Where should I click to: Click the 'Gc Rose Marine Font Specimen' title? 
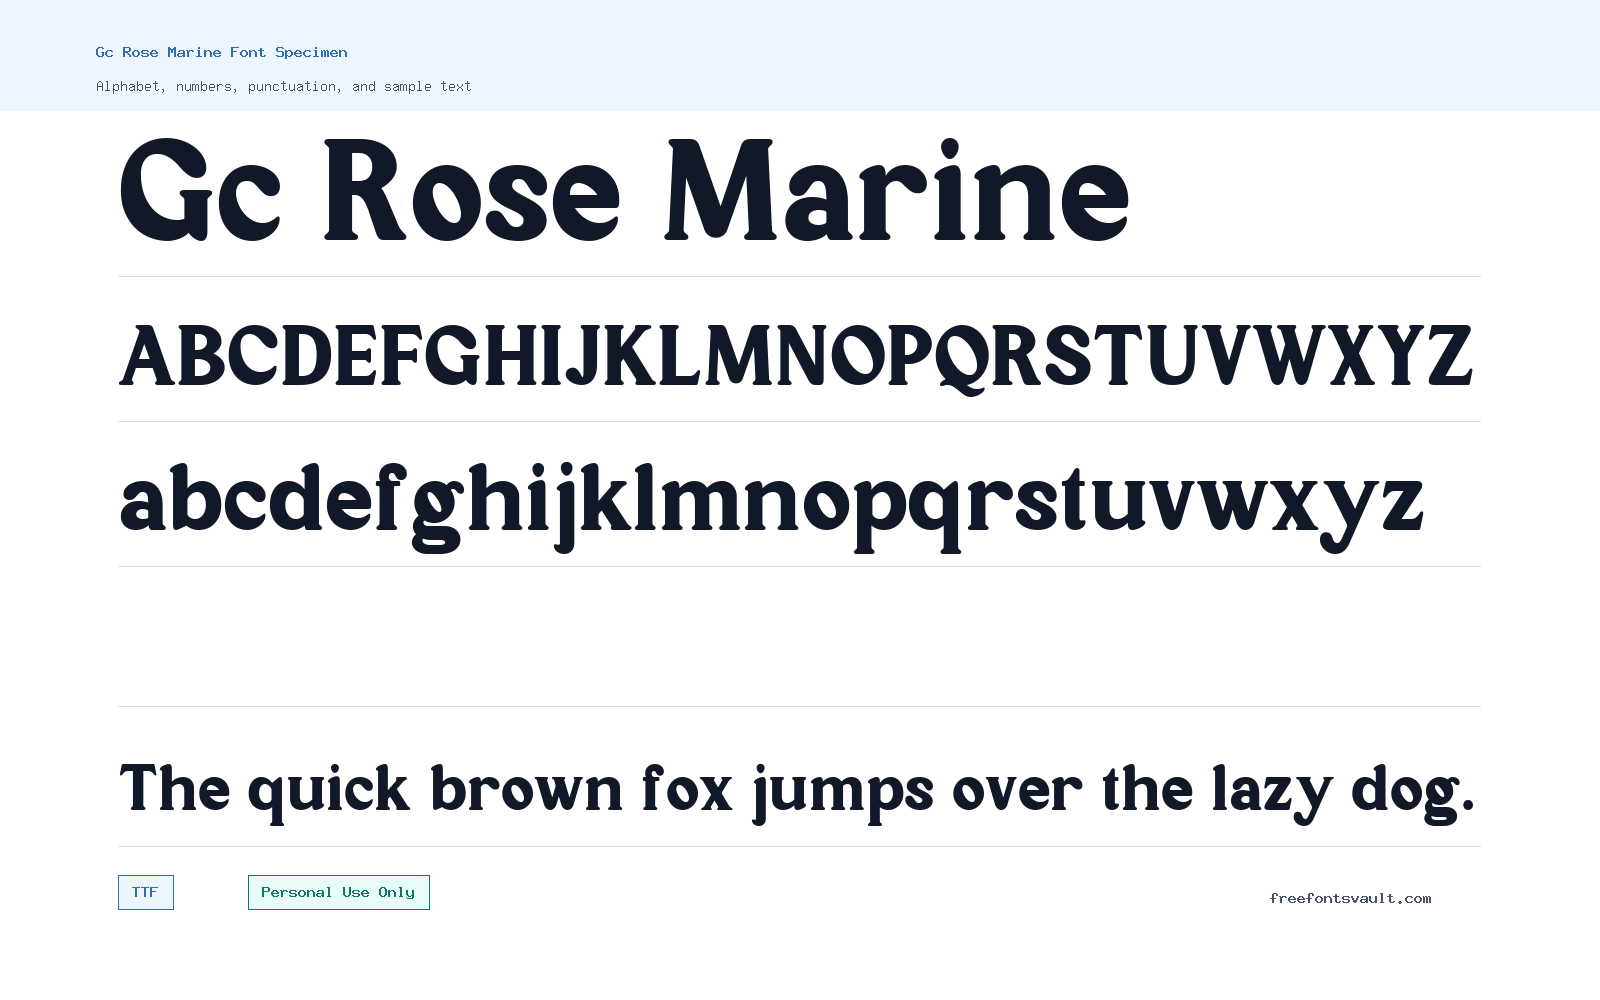tap(221, 52)
